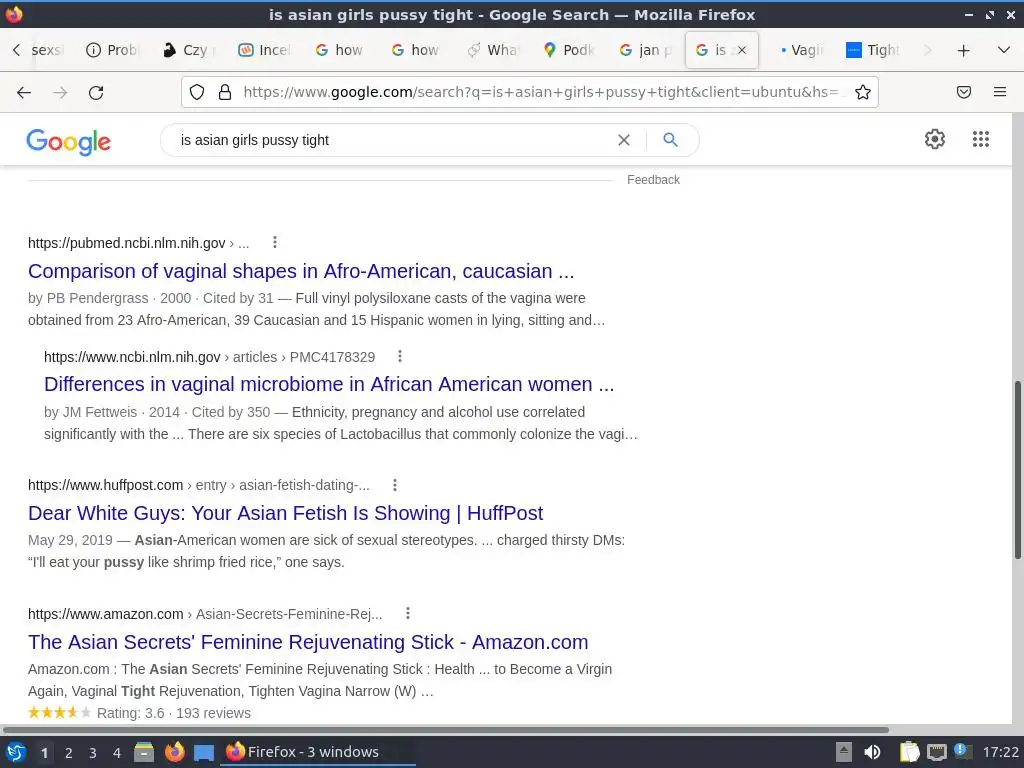Open the Feminine Rejuvenating Stick Amazon result
Viewport: 1024px width, 768px height.
pyautogui.click(x=308, y=642)
